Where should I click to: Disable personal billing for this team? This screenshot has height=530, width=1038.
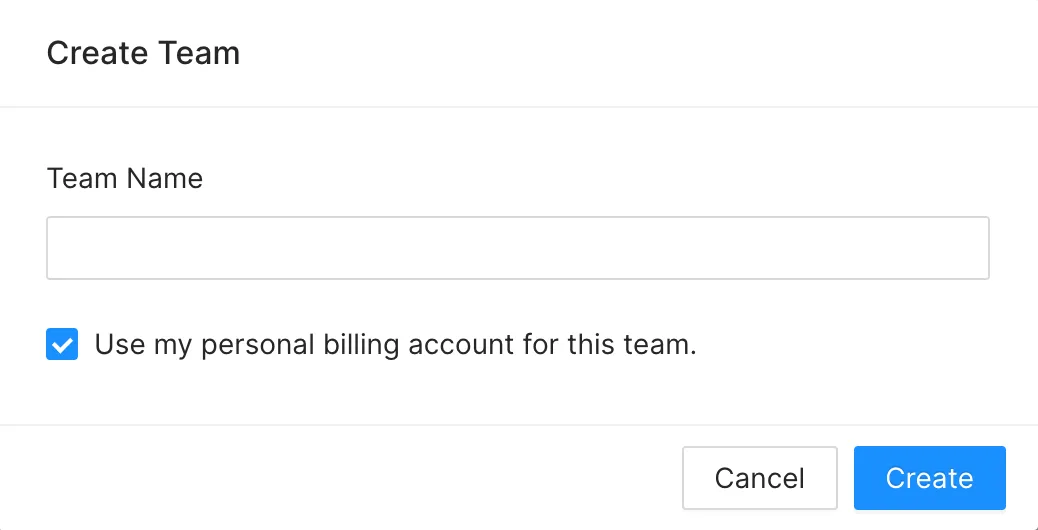[x=62, y=344]
